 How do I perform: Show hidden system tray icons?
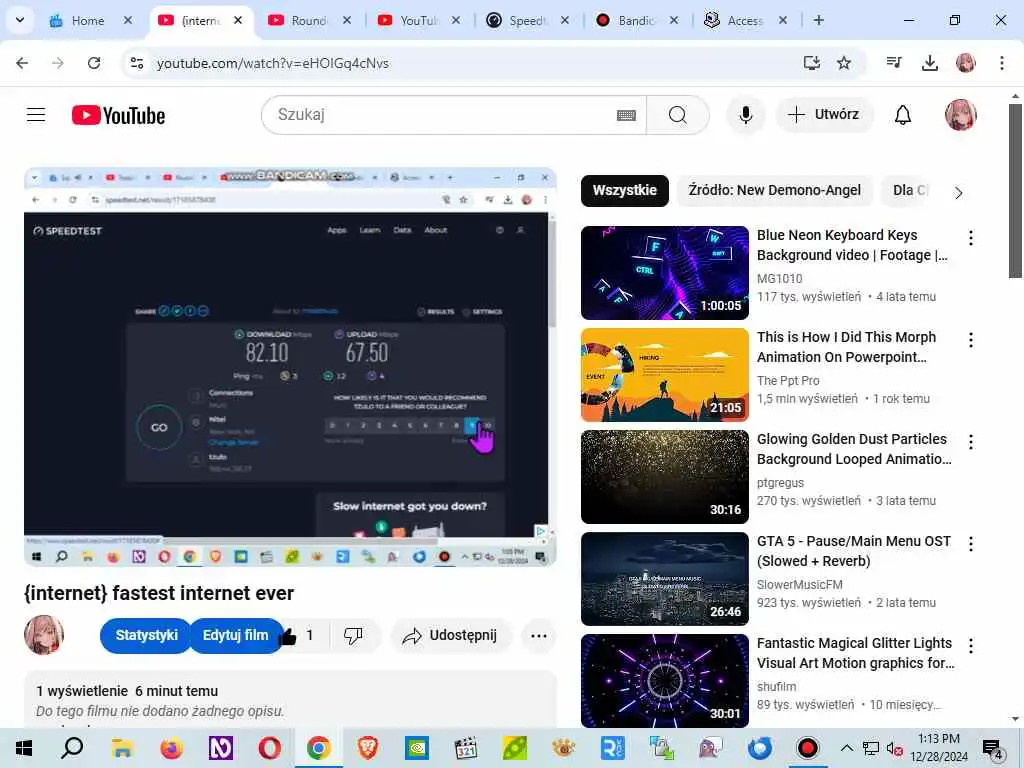(x=846, y=748)
